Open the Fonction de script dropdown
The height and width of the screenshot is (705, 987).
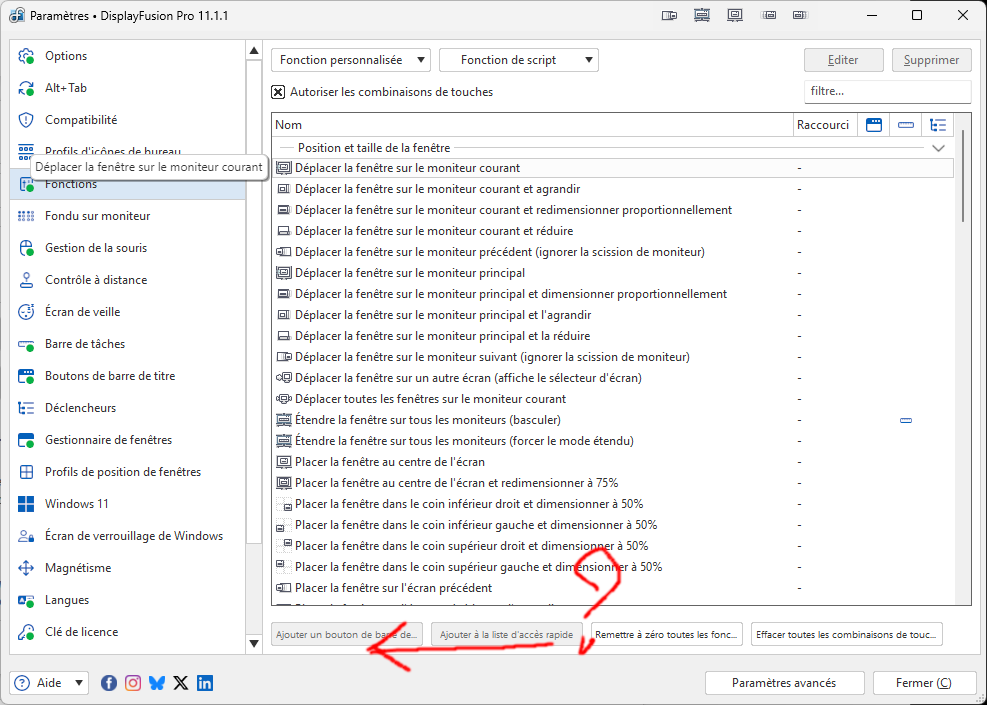(x=518, y=60)
